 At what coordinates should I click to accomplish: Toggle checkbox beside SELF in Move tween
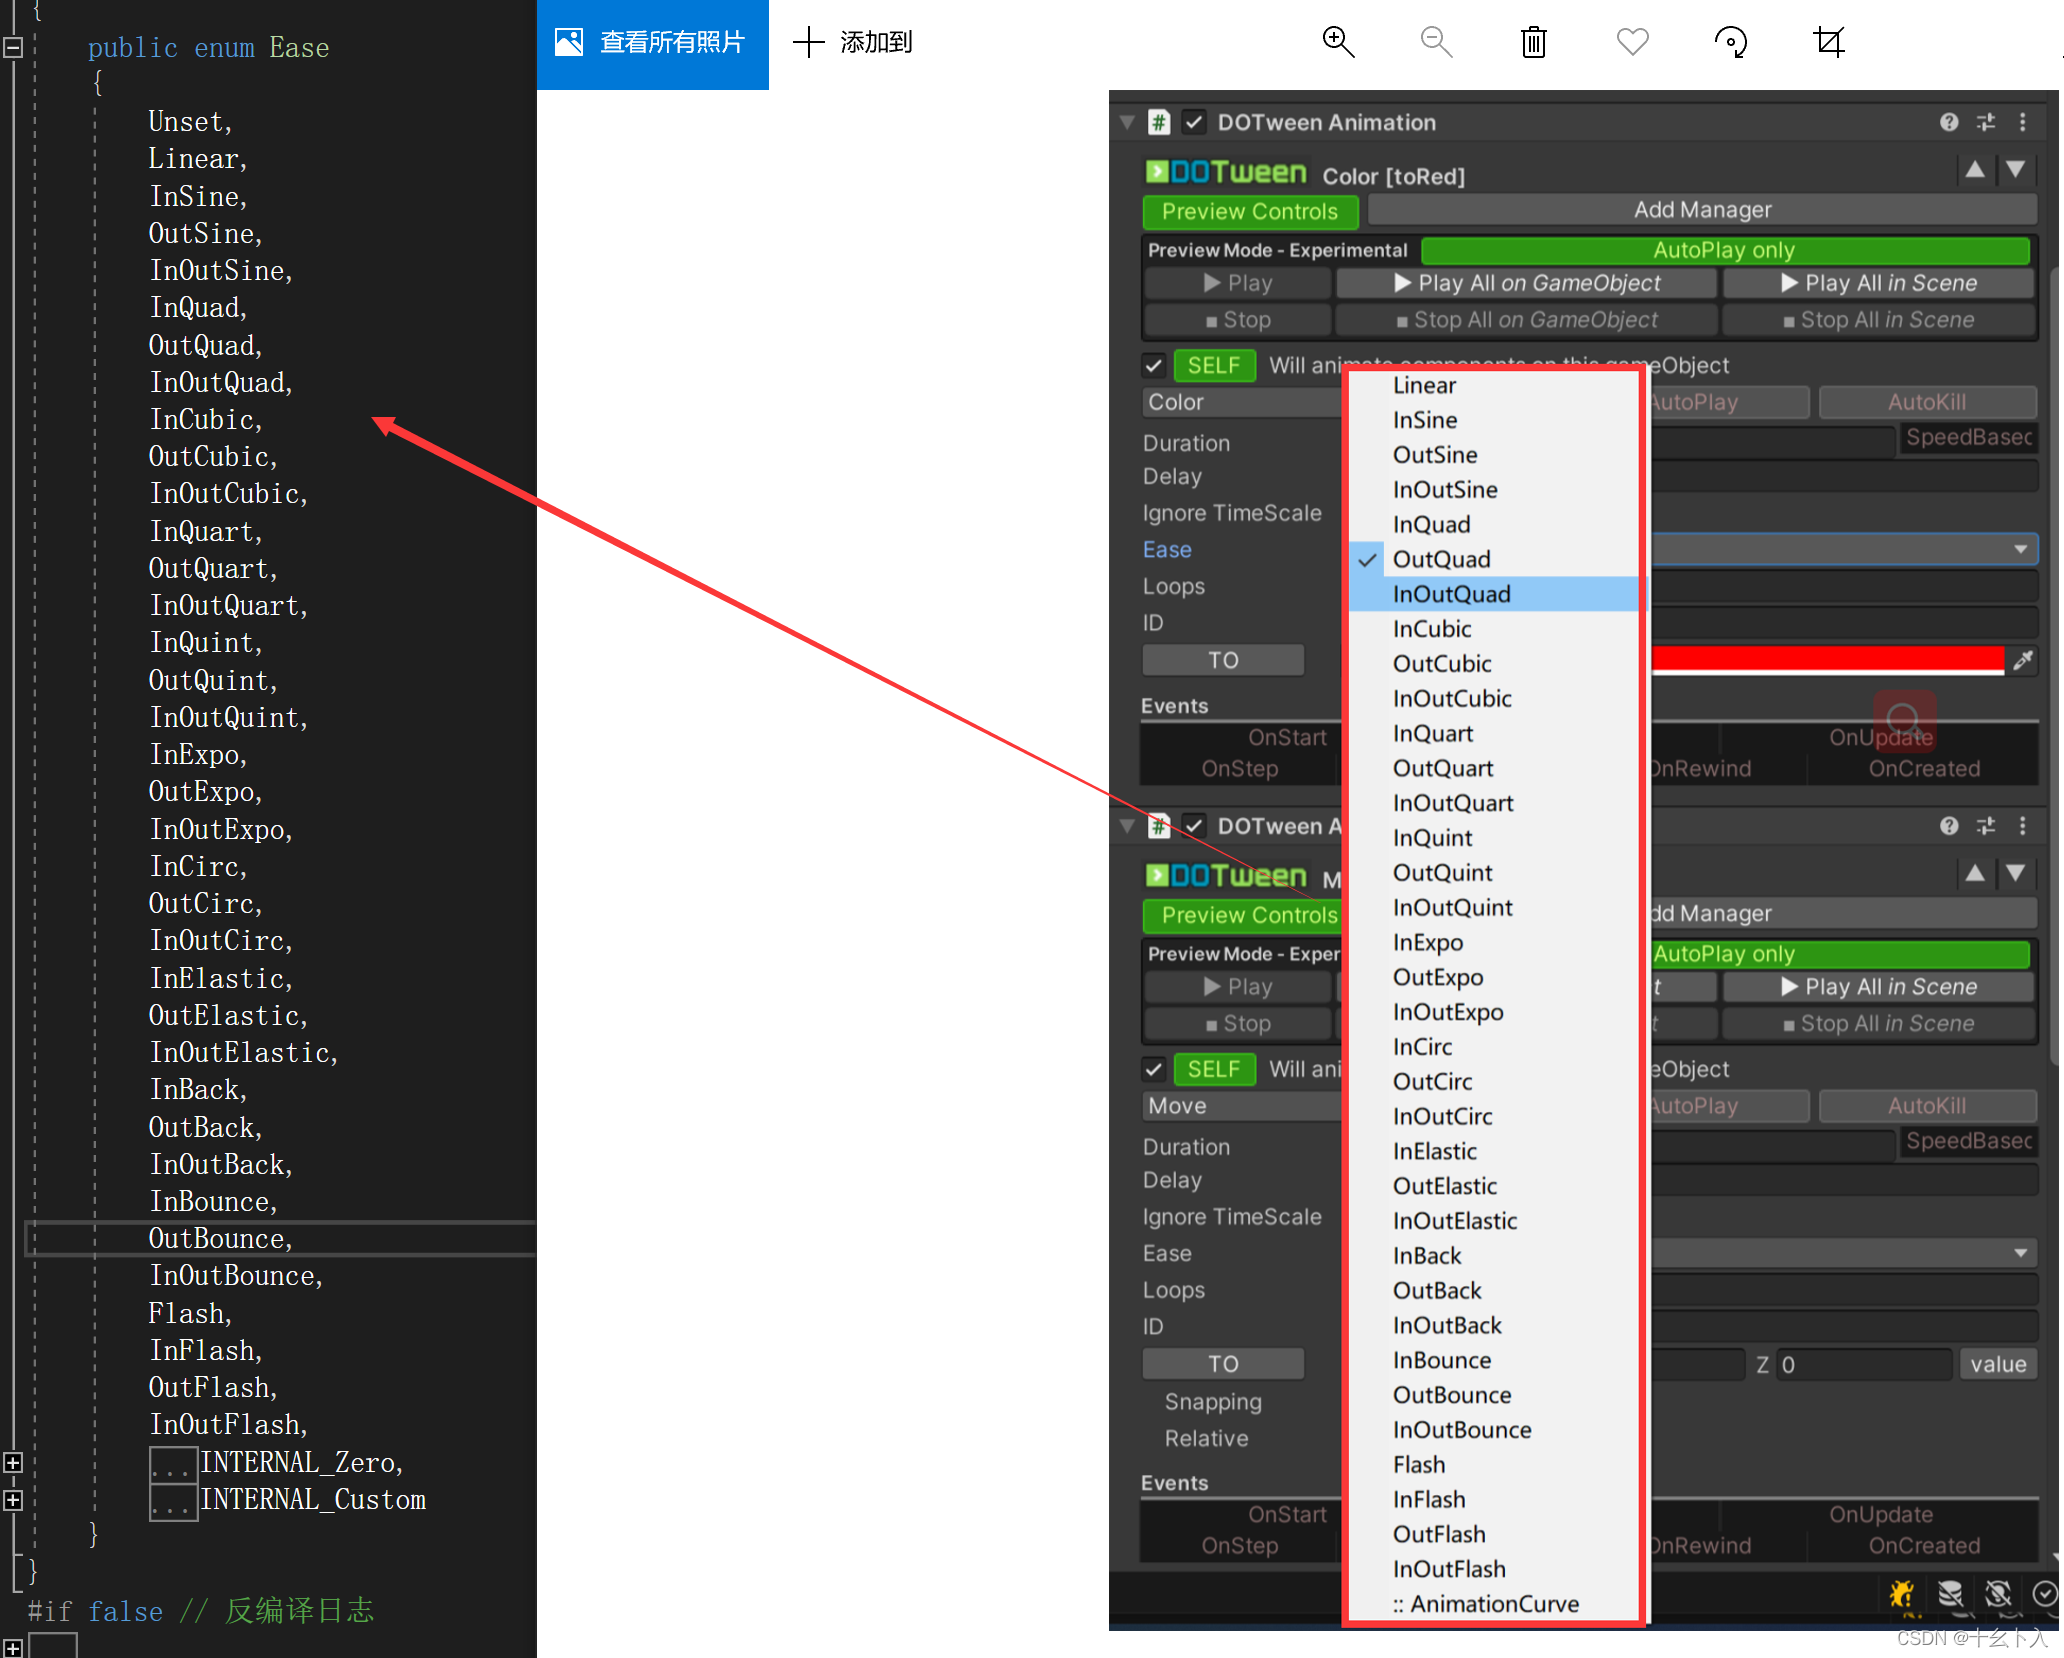pos(1154,1070)
